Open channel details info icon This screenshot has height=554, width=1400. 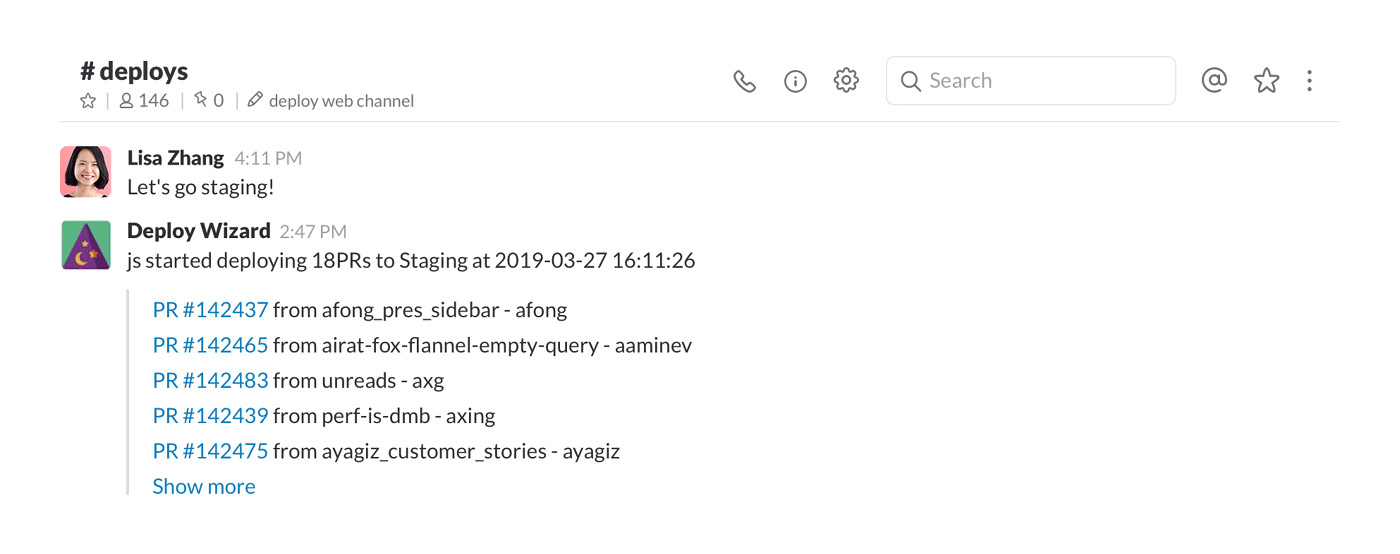(x=795, y=81)
